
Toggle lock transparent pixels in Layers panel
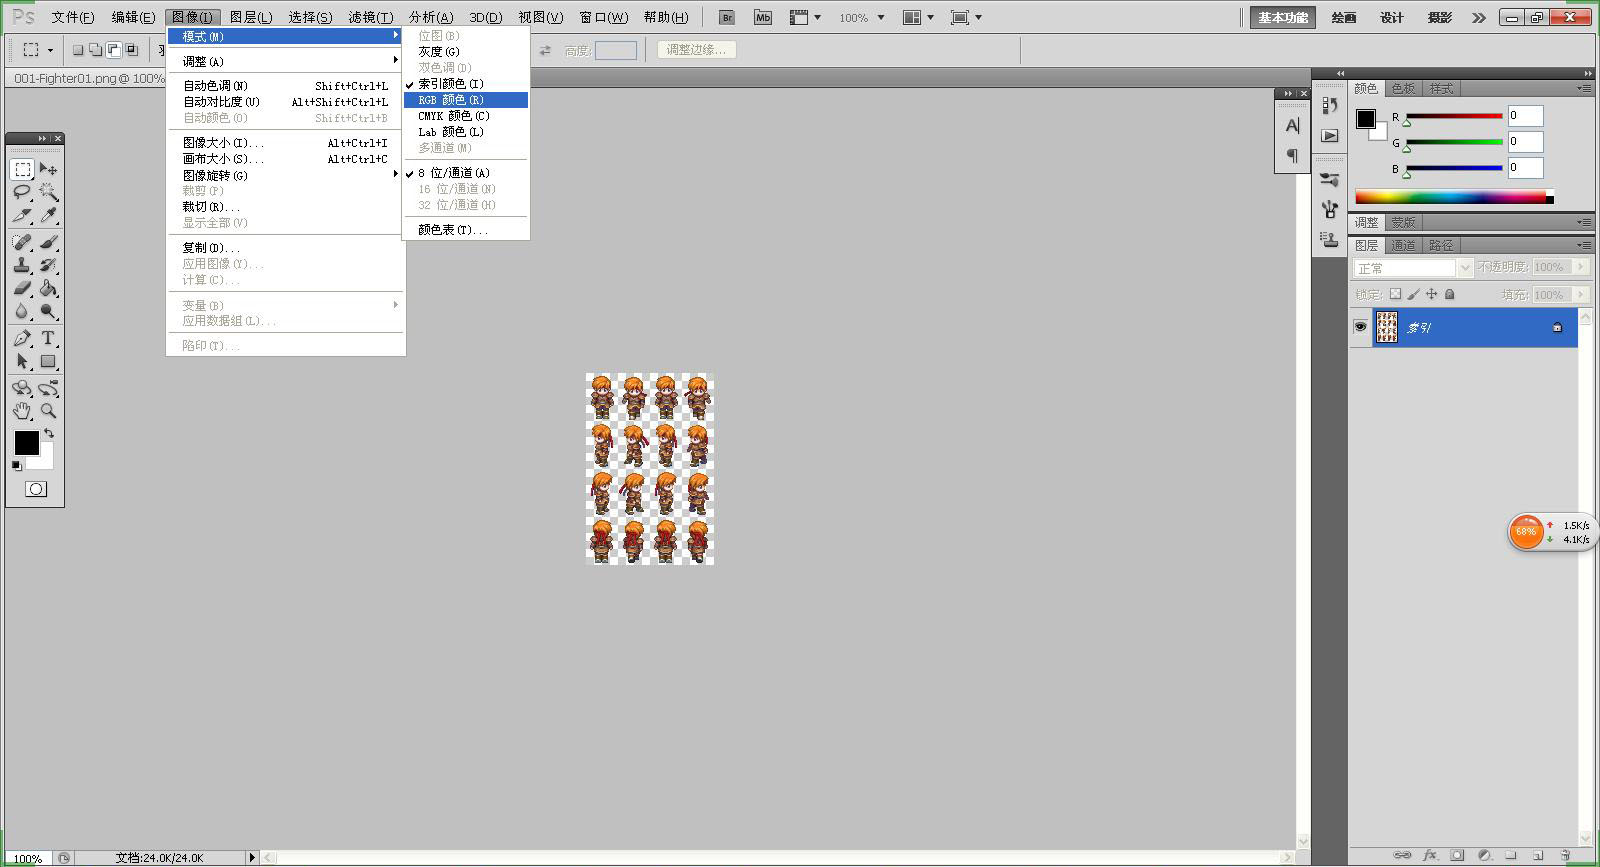point(1396,294)
